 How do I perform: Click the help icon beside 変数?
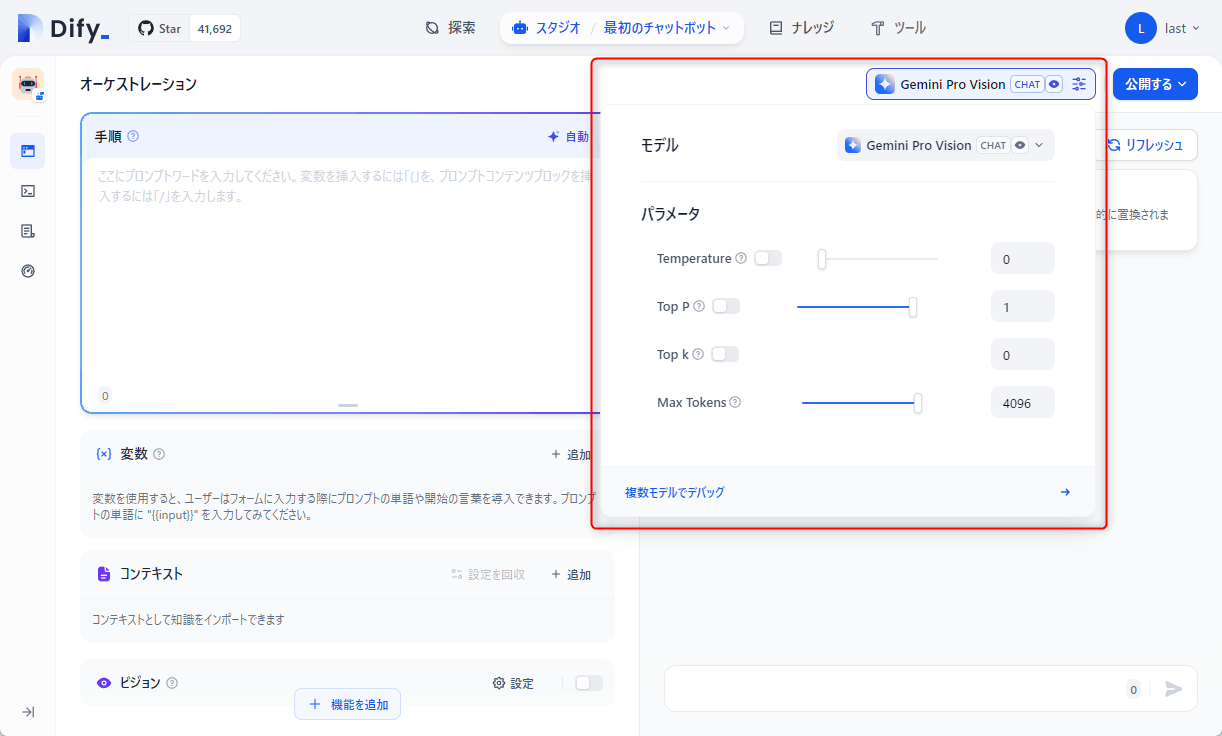click(x=159, y=454)
